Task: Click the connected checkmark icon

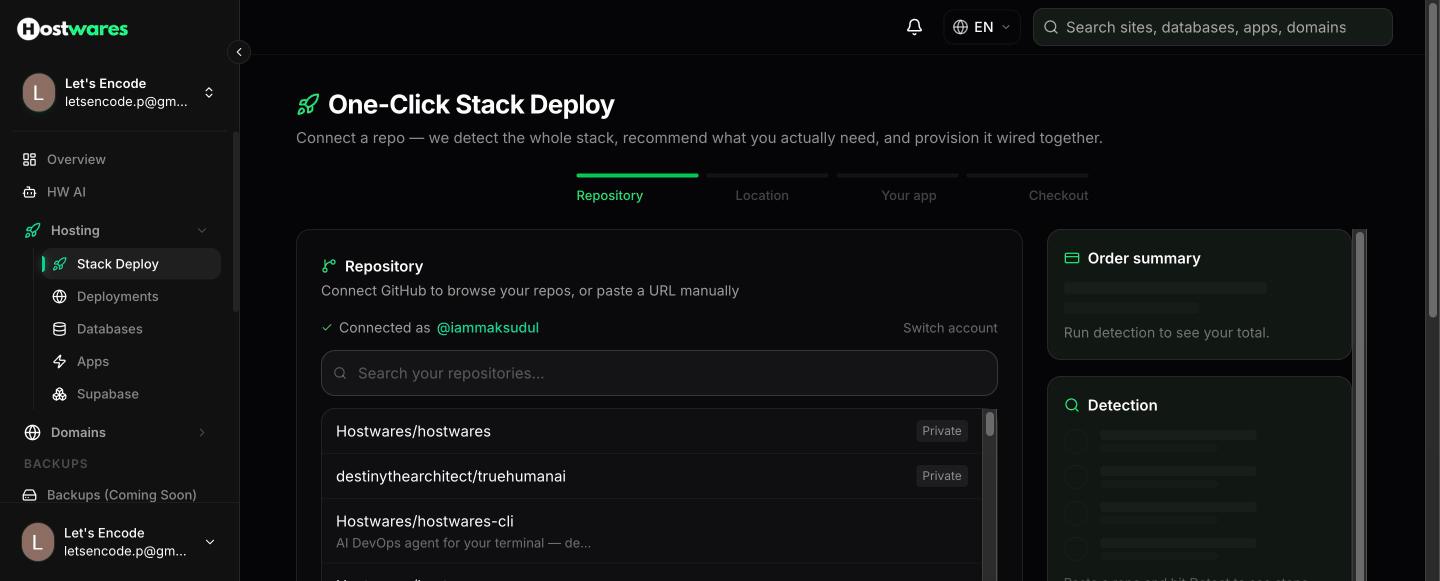Action: (327, 328)
